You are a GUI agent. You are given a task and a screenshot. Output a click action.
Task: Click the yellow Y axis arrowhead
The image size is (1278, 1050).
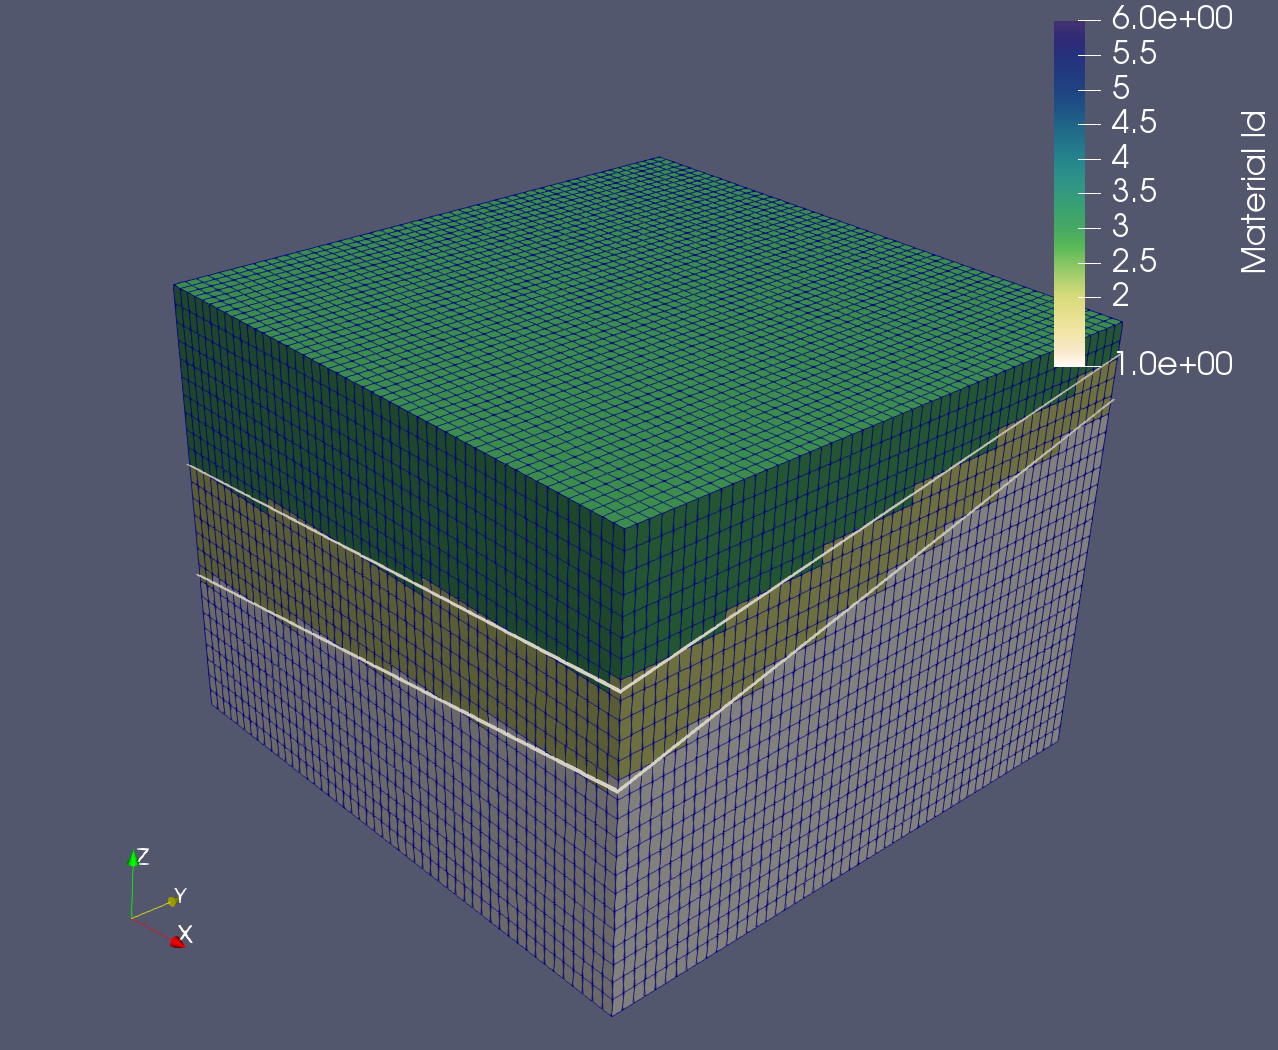coord(172,901)
